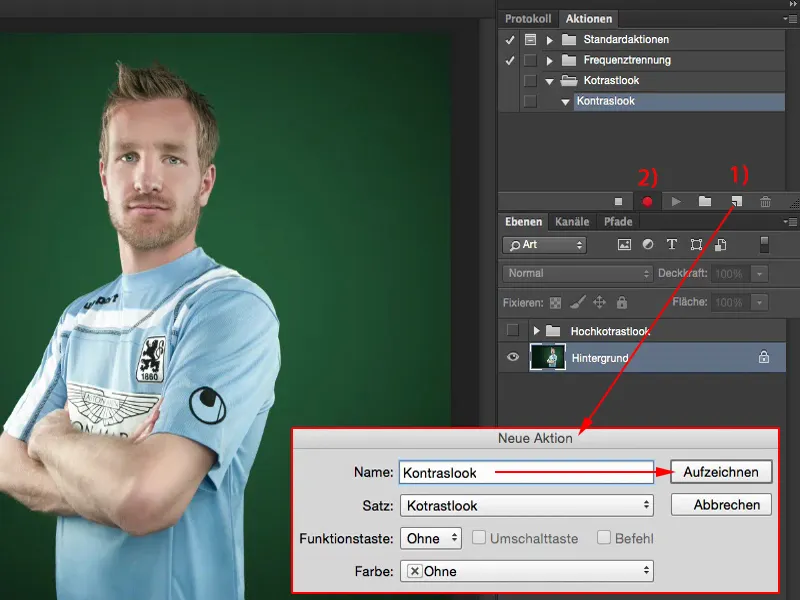
Task: Lock transparent pixels icon next to Fixieren
Action: coord(555,303)
